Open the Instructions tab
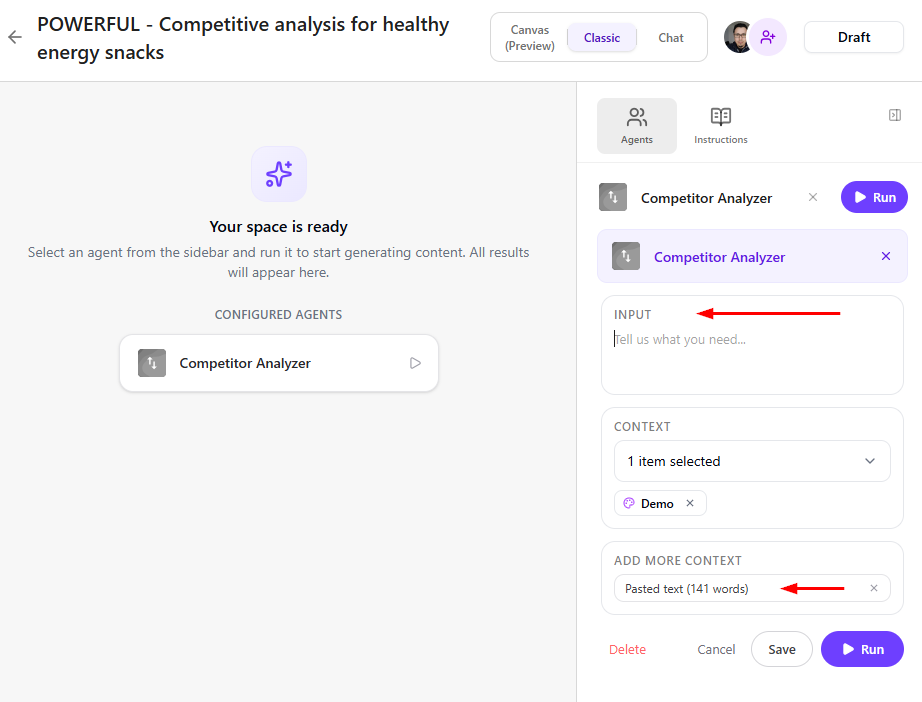The height and width of the screenshot is (702, 922). coord(721,126)
